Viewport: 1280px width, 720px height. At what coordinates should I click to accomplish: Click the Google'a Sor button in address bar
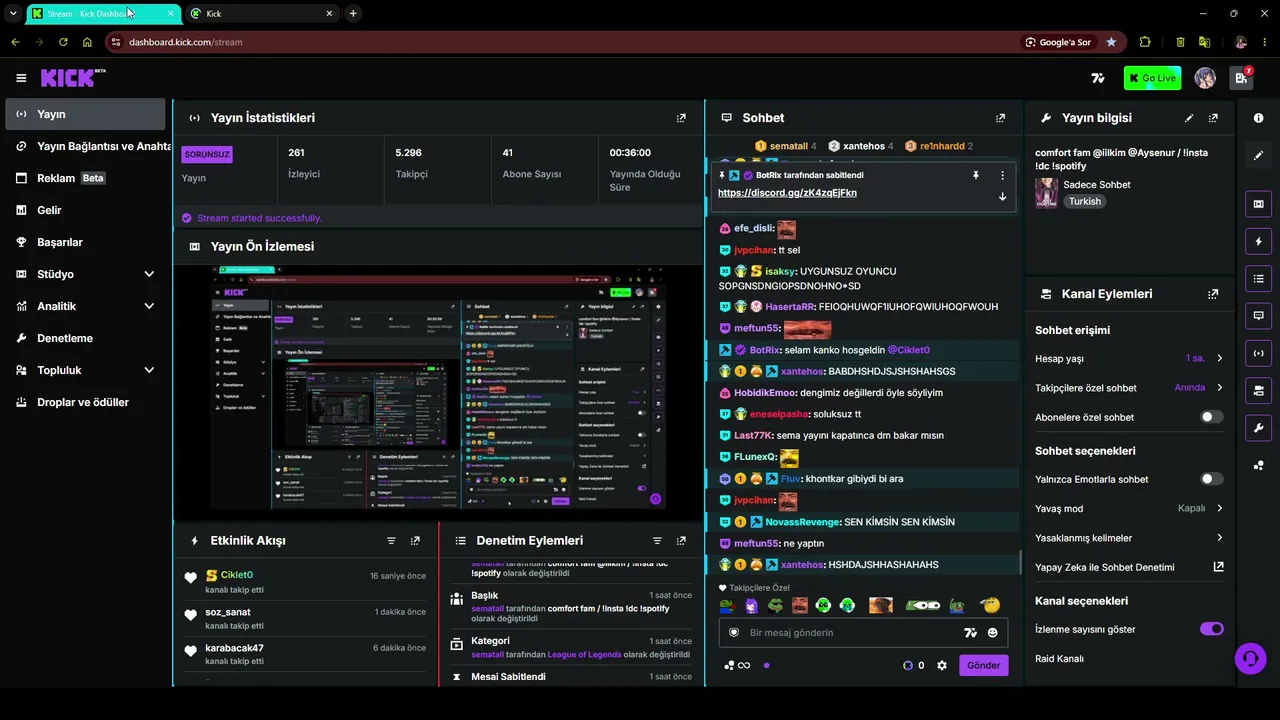1058,42
